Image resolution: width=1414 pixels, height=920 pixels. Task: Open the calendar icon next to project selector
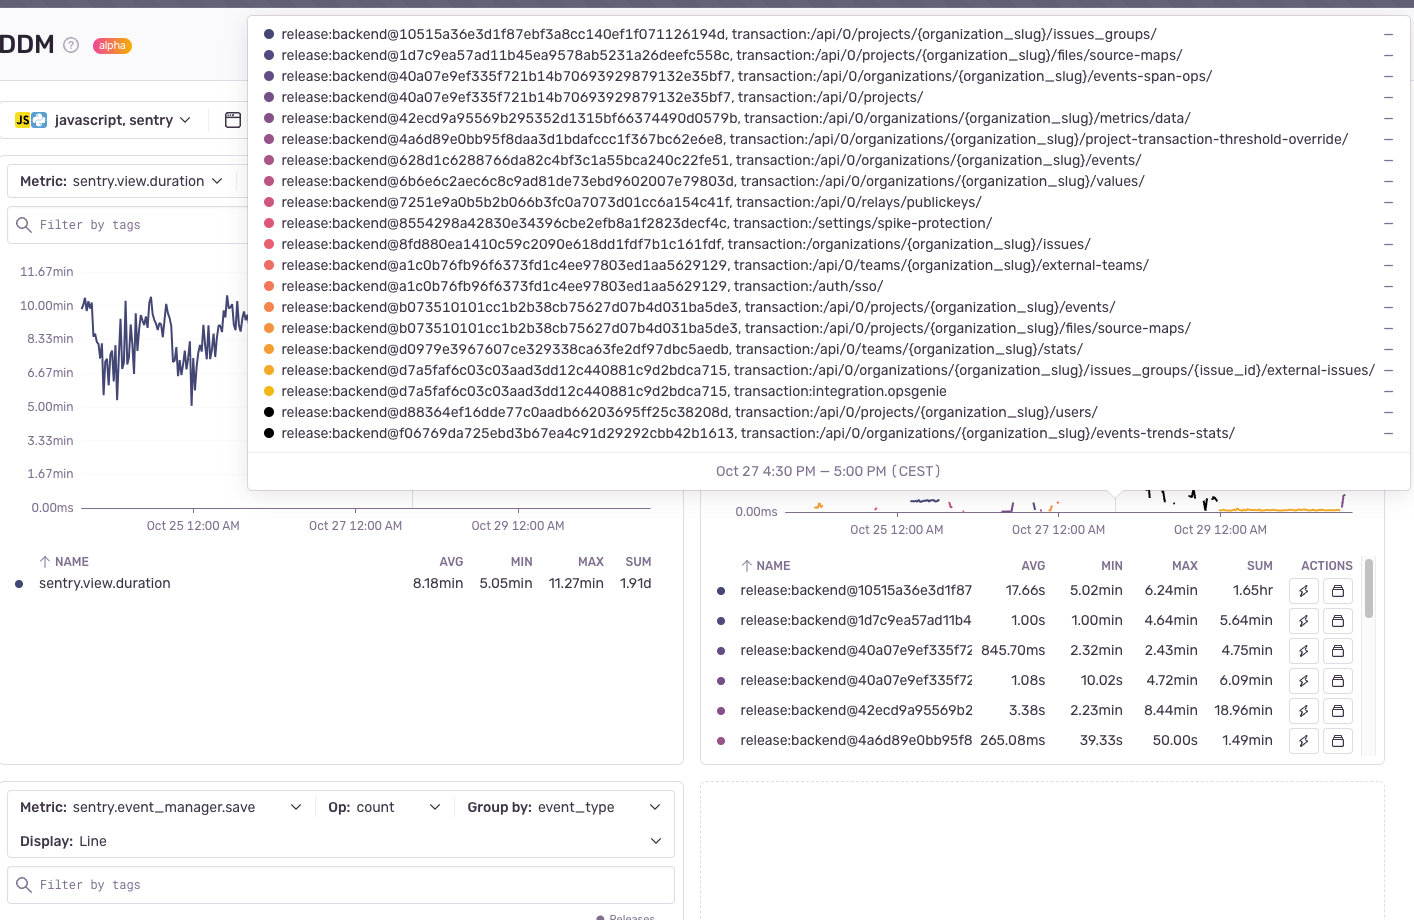[x=232, y=119]
